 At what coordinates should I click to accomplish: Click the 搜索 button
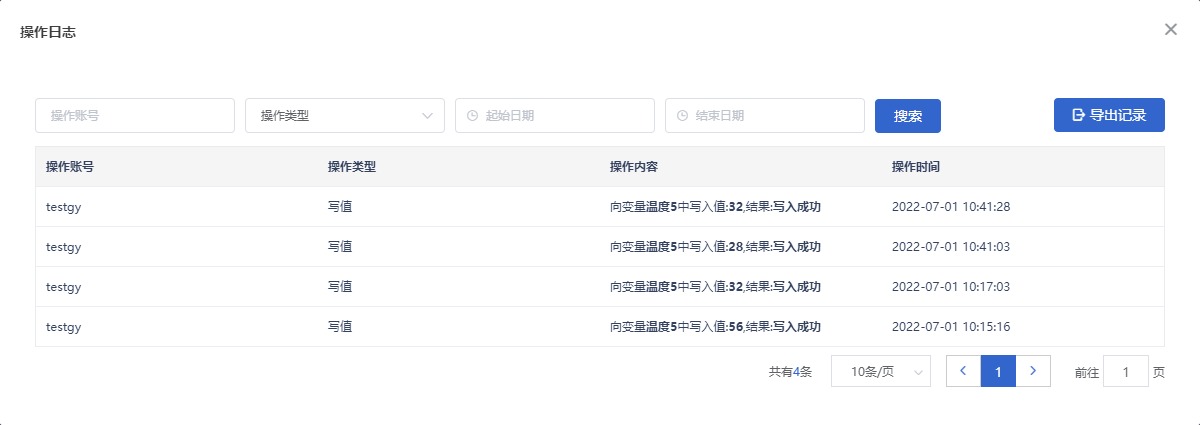(x=908, y=115)
